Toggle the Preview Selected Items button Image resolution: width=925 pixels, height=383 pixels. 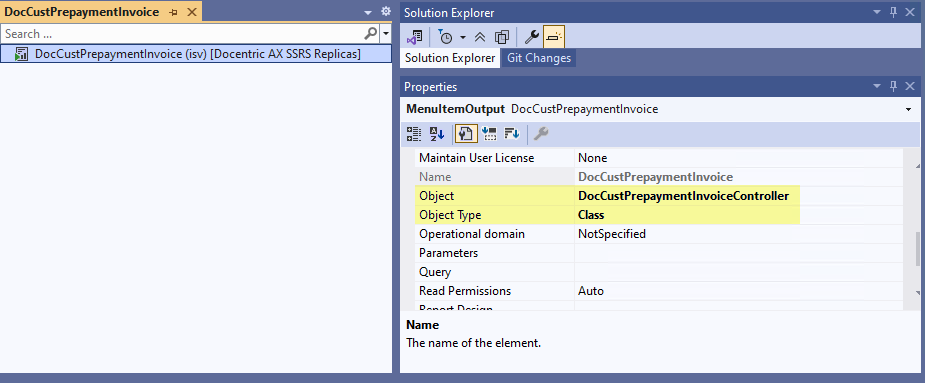pyautogui.click(x=554, y=37)
